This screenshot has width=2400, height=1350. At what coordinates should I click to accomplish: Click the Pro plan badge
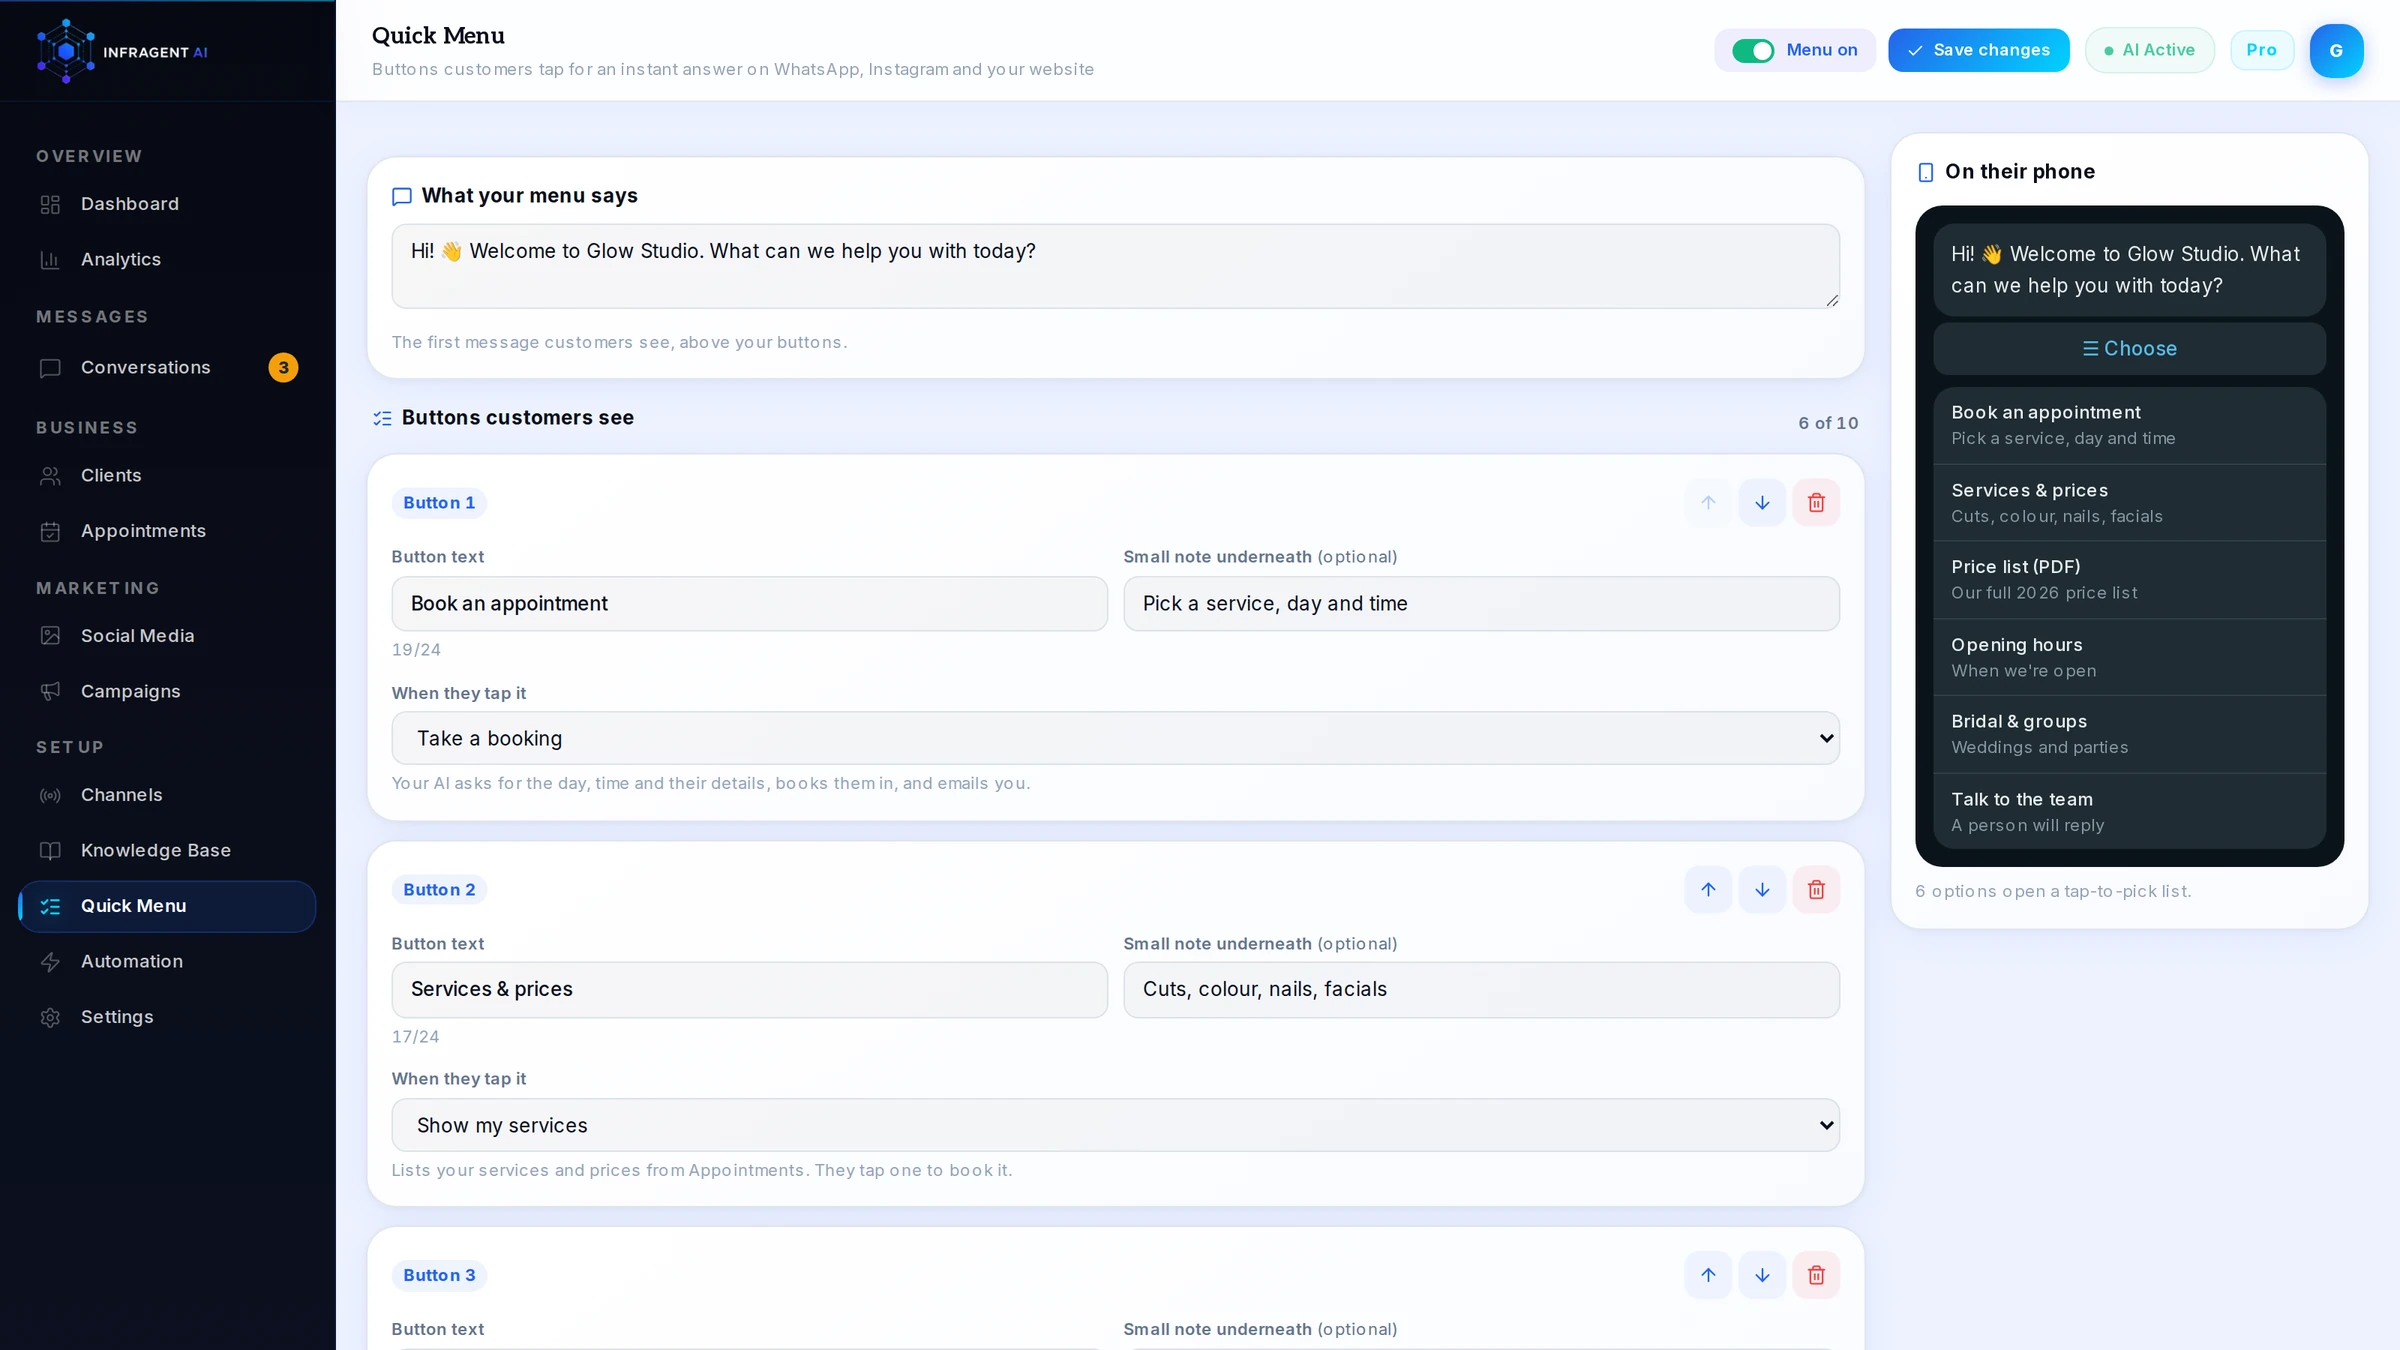tap(2261, 50)
